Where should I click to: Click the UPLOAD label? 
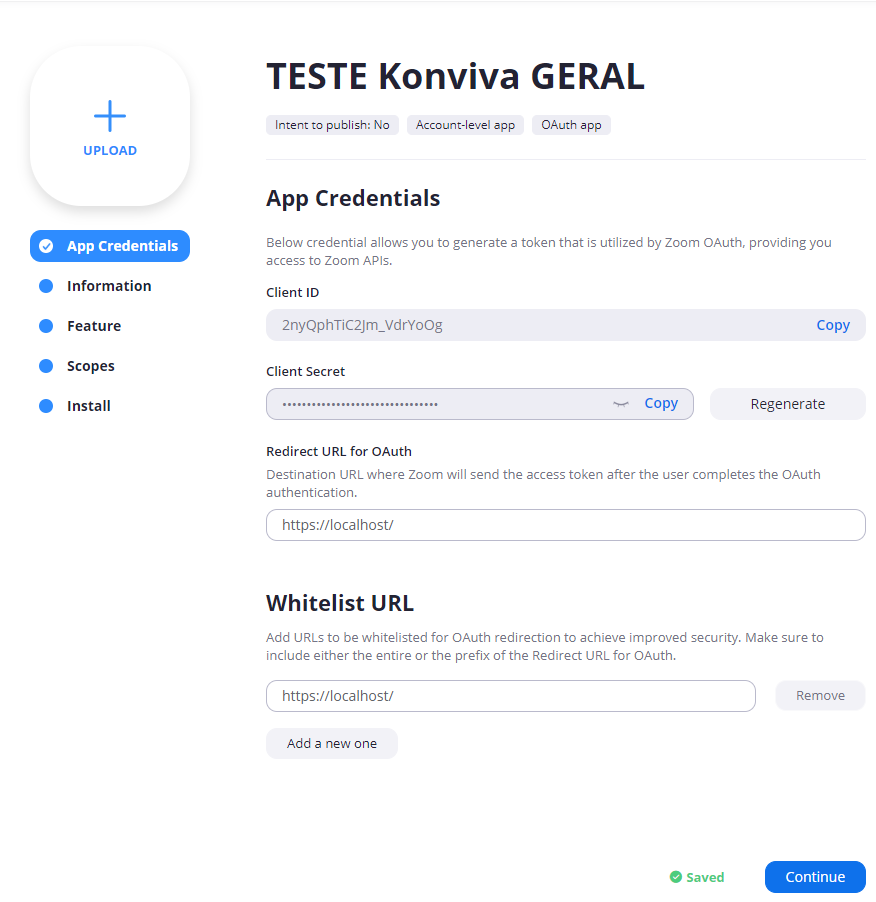110,151
